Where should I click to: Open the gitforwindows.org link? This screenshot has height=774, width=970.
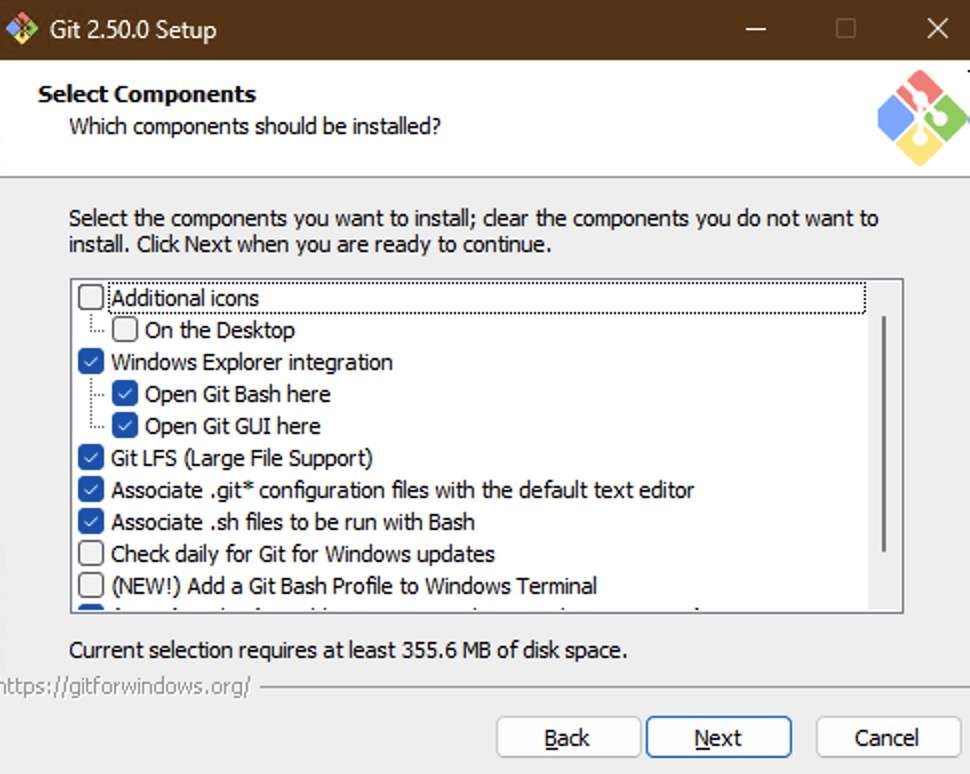point(125,686)
